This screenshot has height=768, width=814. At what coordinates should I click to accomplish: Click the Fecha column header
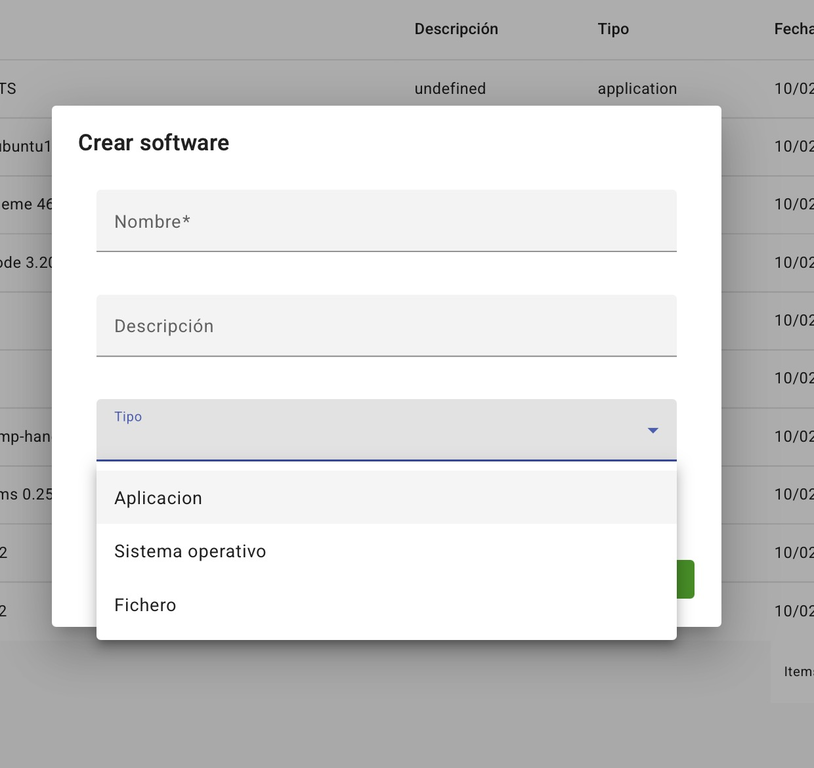793,29
